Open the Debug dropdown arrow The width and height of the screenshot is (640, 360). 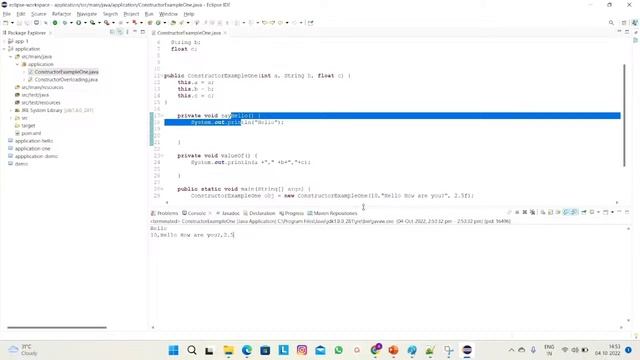(x=71, y=23)
